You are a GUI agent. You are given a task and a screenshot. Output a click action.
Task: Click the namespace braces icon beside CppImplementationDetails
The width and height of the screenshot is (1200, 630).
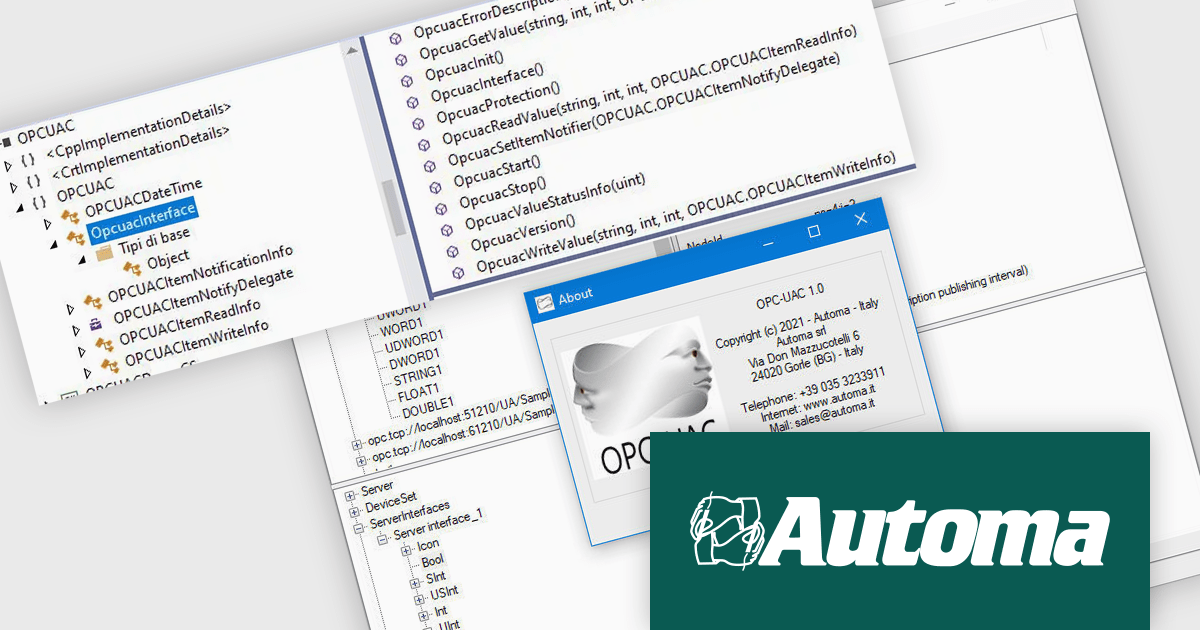click(28, 160)
